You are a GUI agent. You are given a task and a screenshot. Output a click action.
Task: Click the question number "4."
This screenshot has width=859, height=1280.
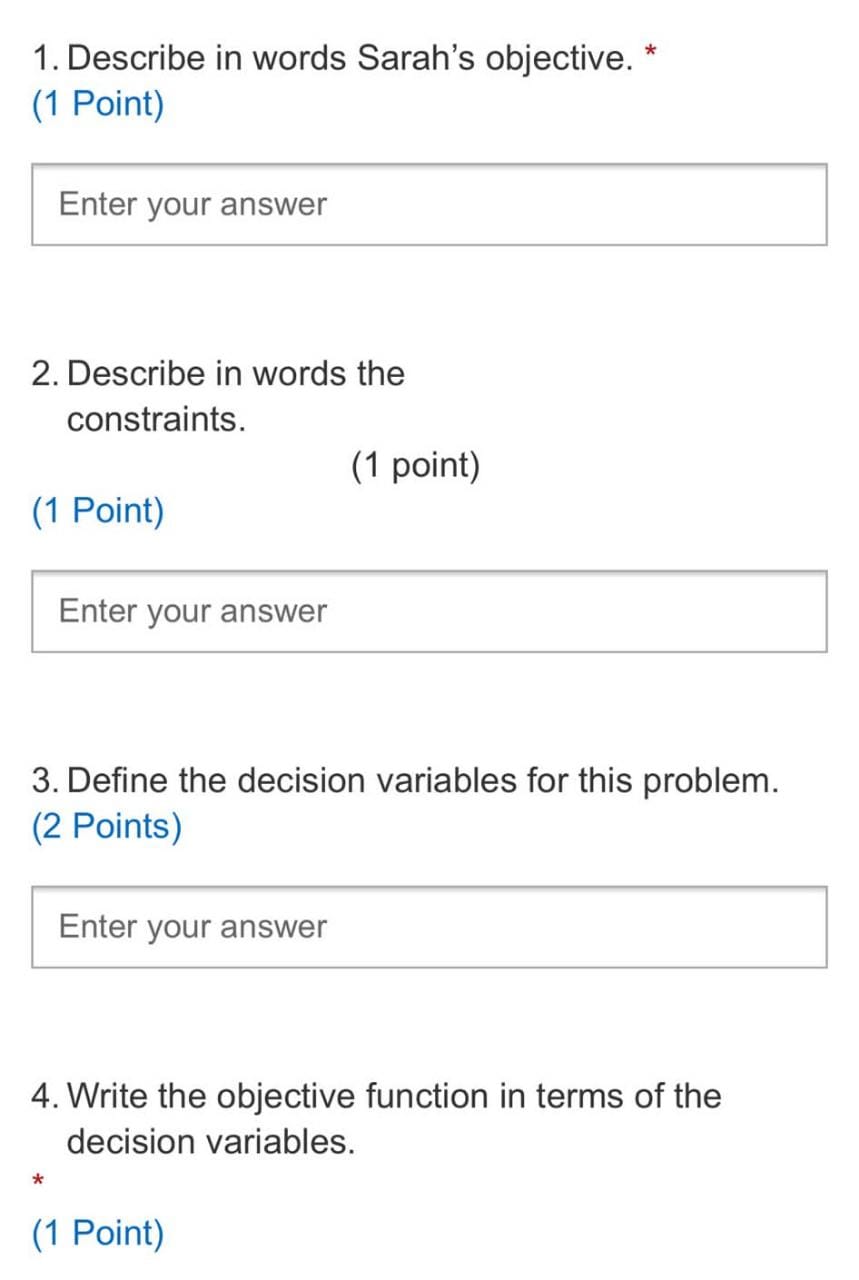click(x=45, y=1096)
